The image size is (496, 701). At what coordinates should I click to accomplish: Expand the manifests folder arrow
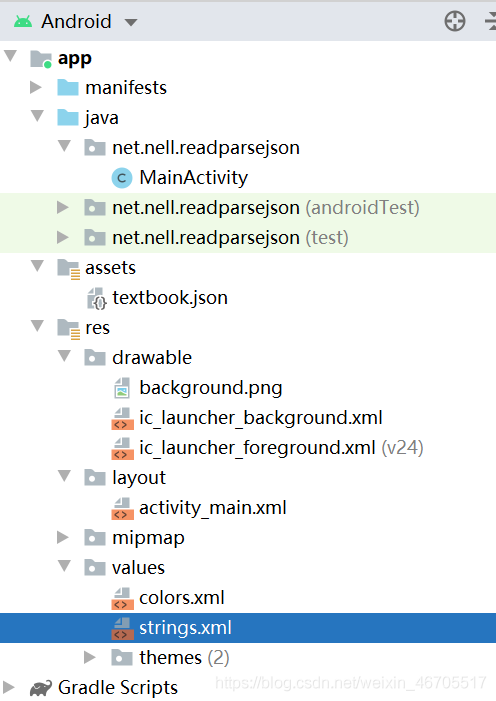36,87
